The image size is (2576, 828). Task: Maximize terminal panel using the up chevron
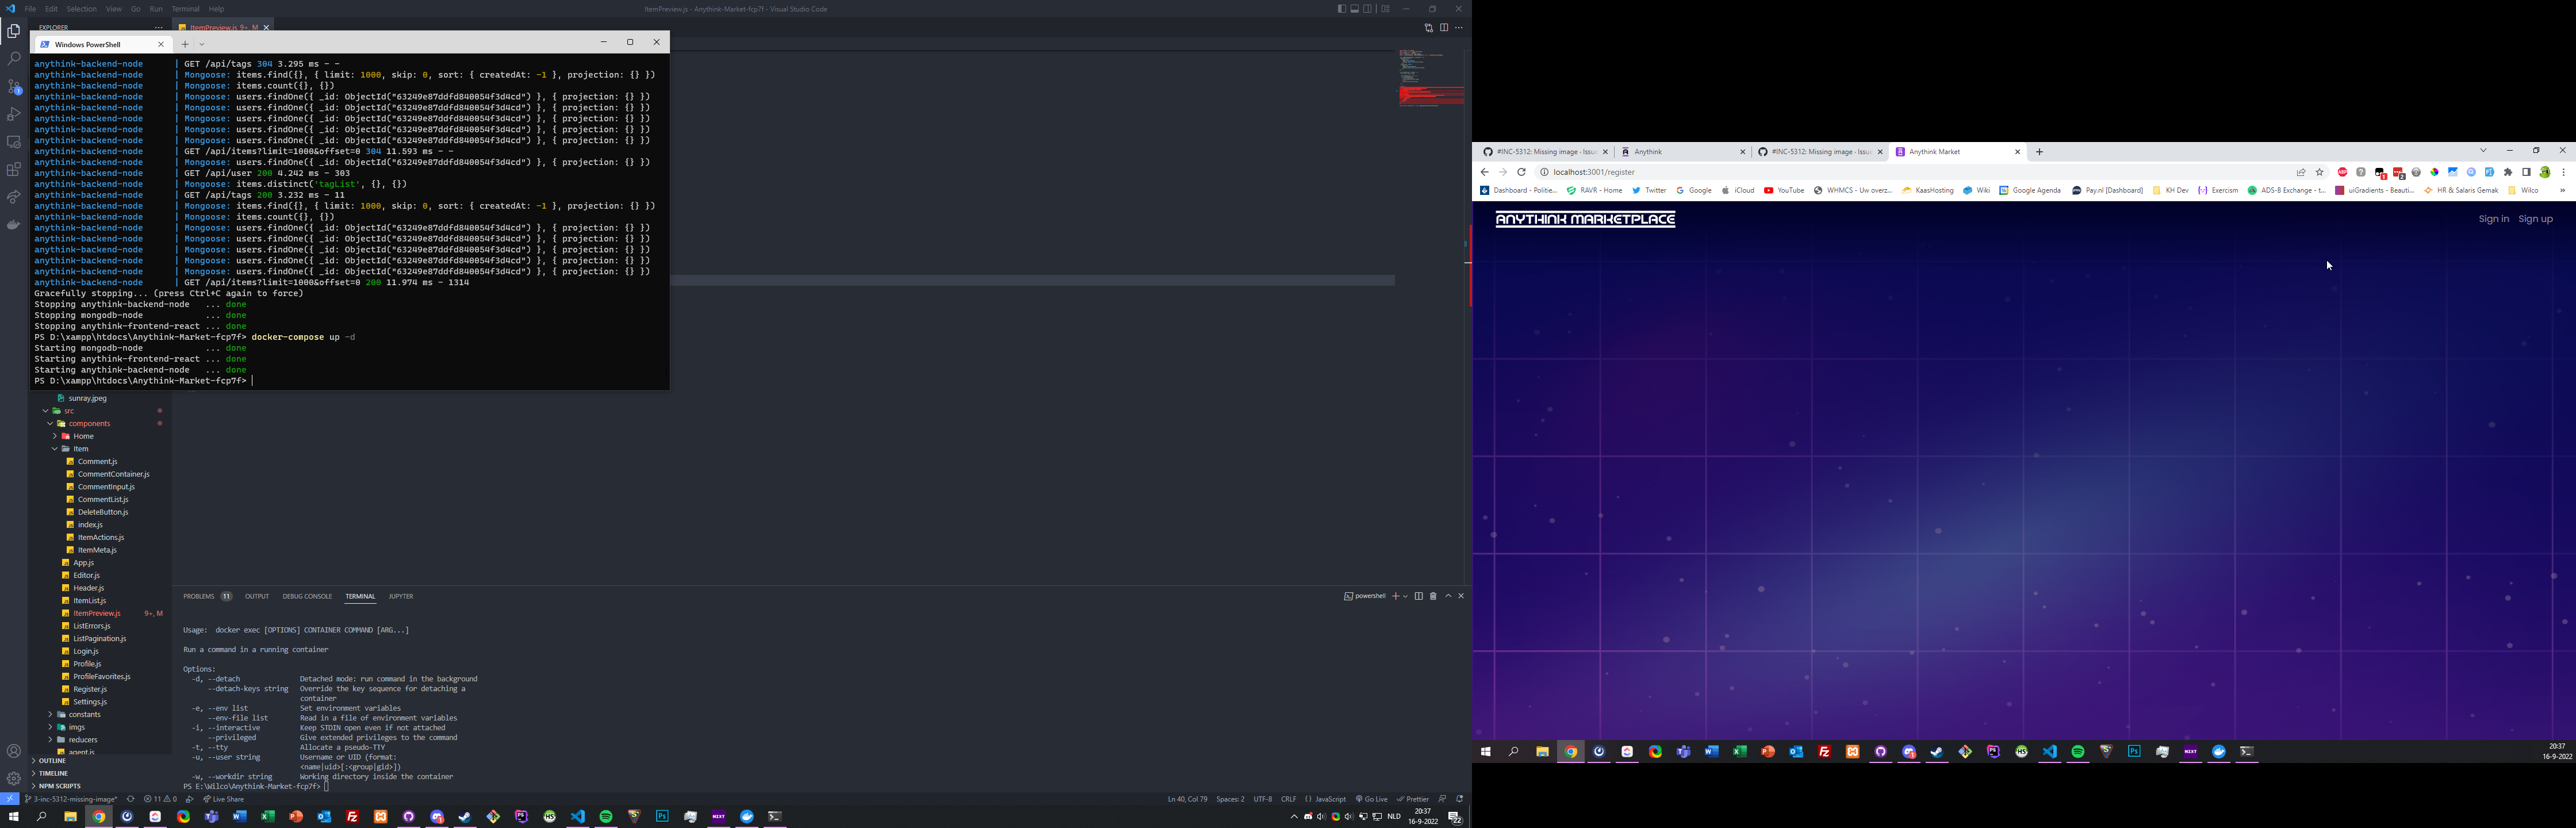pyautogui.click(x=1448, y=596)
